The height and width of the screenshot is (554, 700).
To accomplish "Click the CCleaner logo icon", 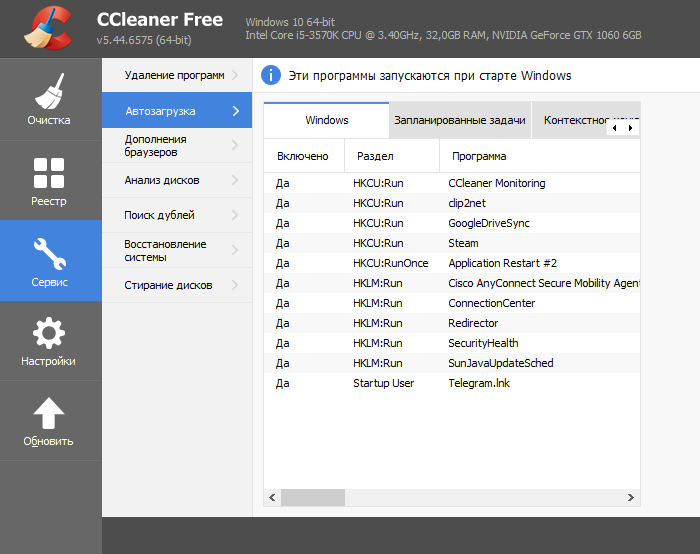I will coord(48,28).
